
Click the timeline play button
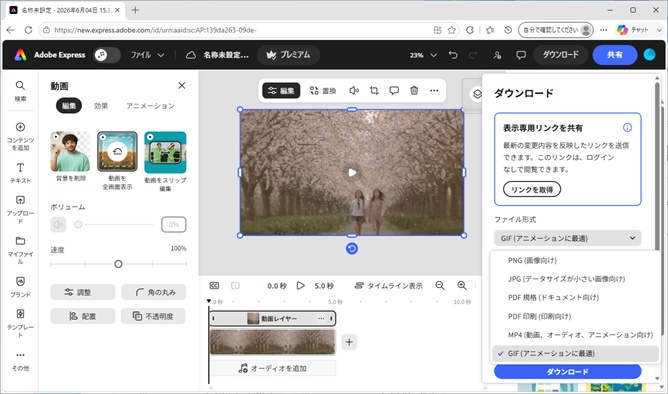pyautogui.click(x=301, y=285)
